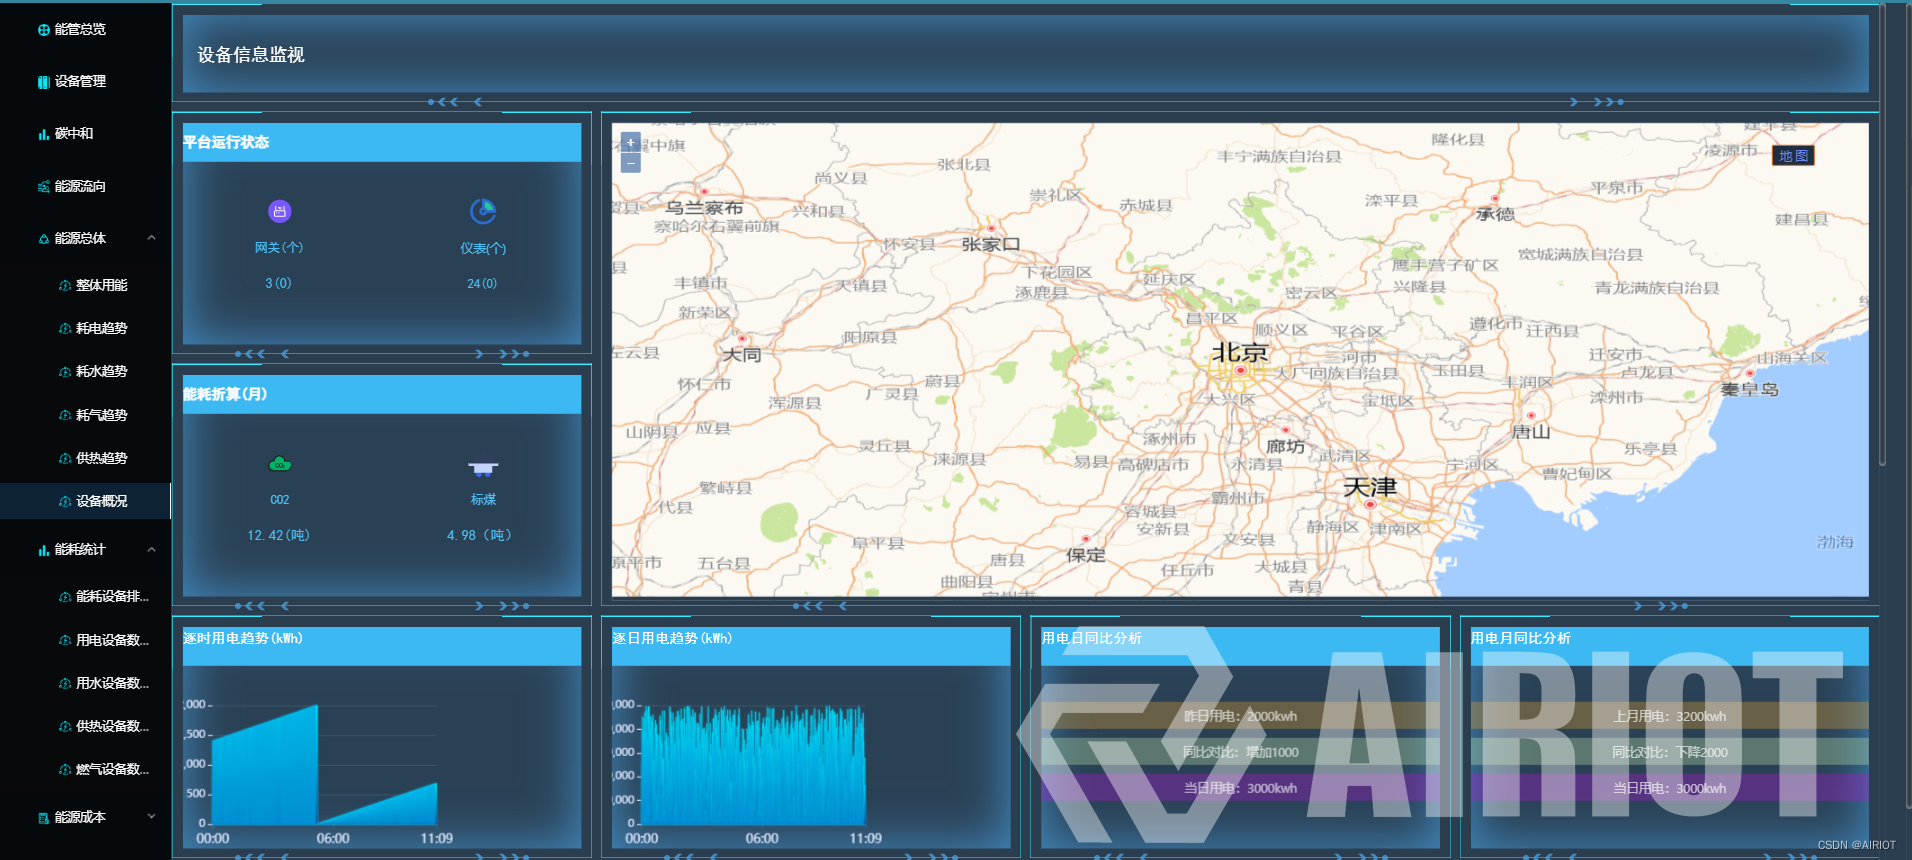
Task: Click the icon beside 能耗设备排...
Action: tap(65, 597)
